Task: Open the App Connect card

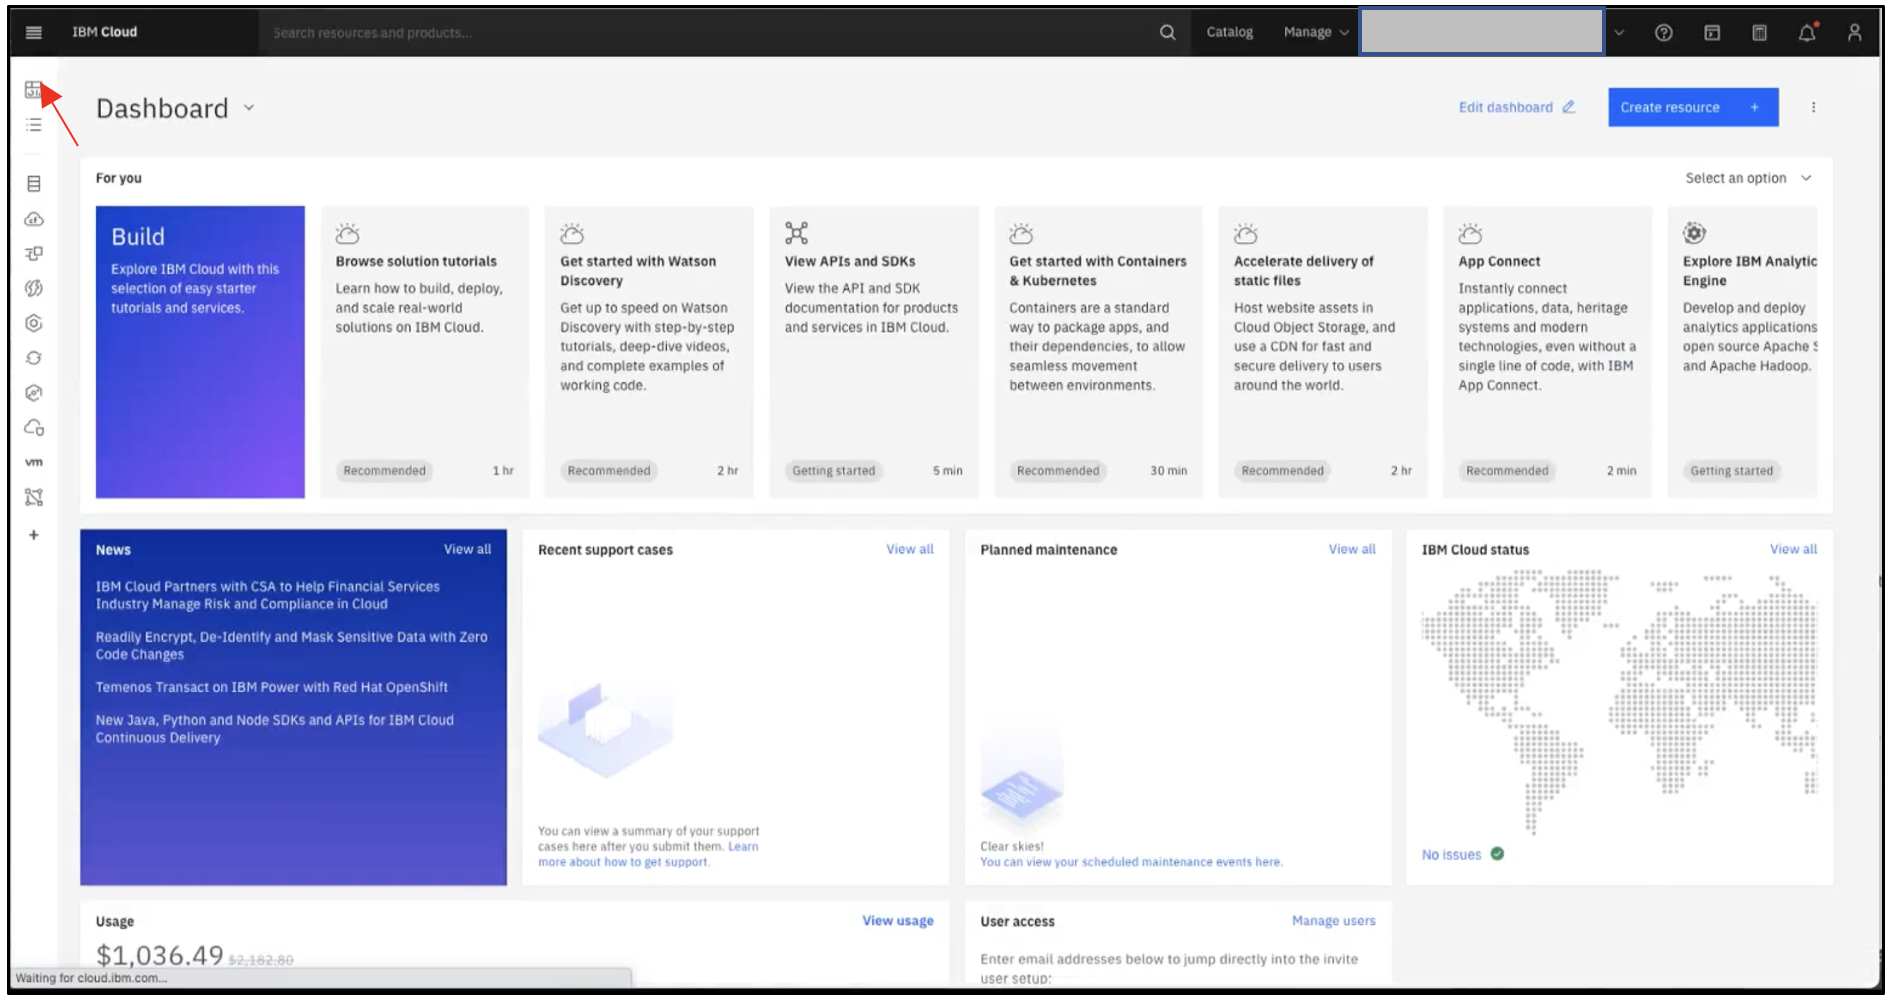Action: point(1547,352)
